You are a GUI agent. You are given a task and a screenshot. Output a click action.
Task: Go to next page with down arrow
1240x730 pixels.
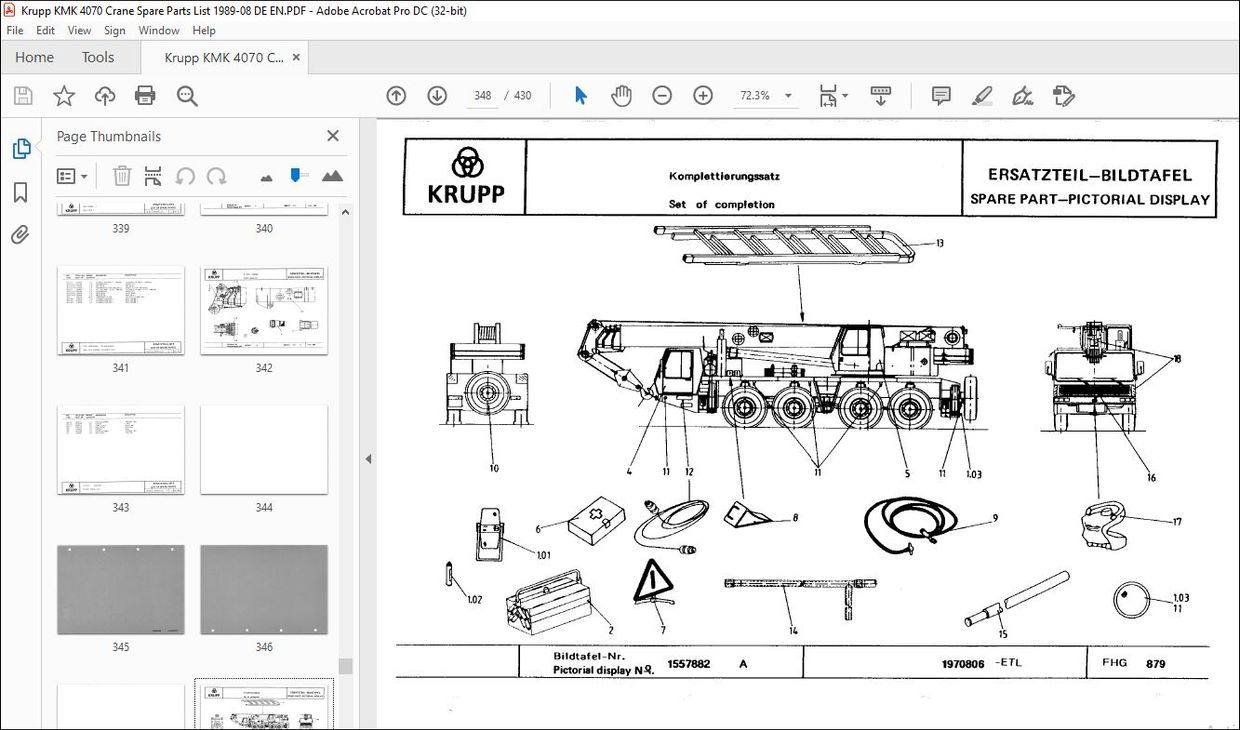[437, 95]
